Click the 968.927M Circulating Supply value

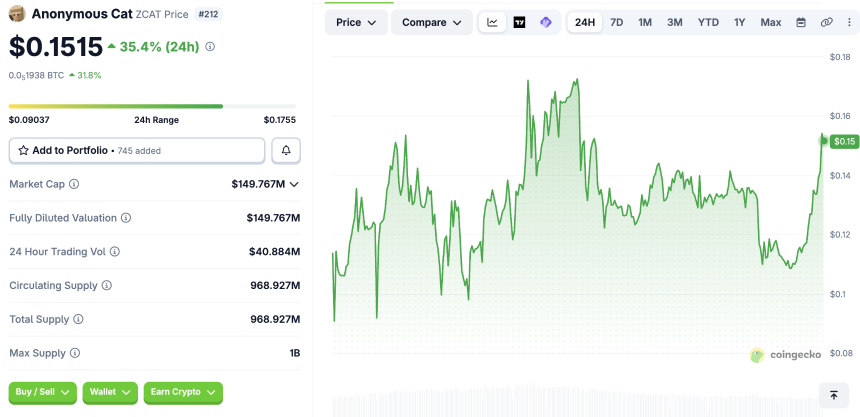[275, 285]
